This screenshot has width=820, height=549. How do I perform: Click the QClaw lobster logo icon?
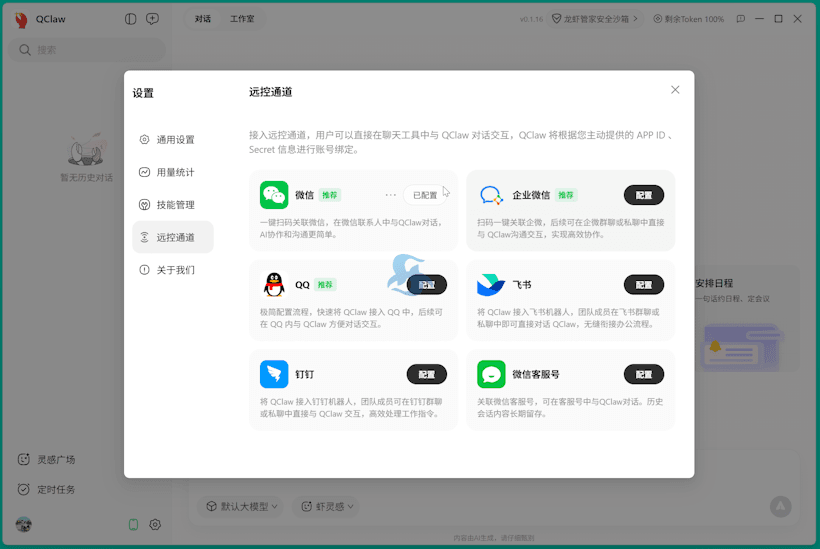pyautogui.click(x=21, y=19)
